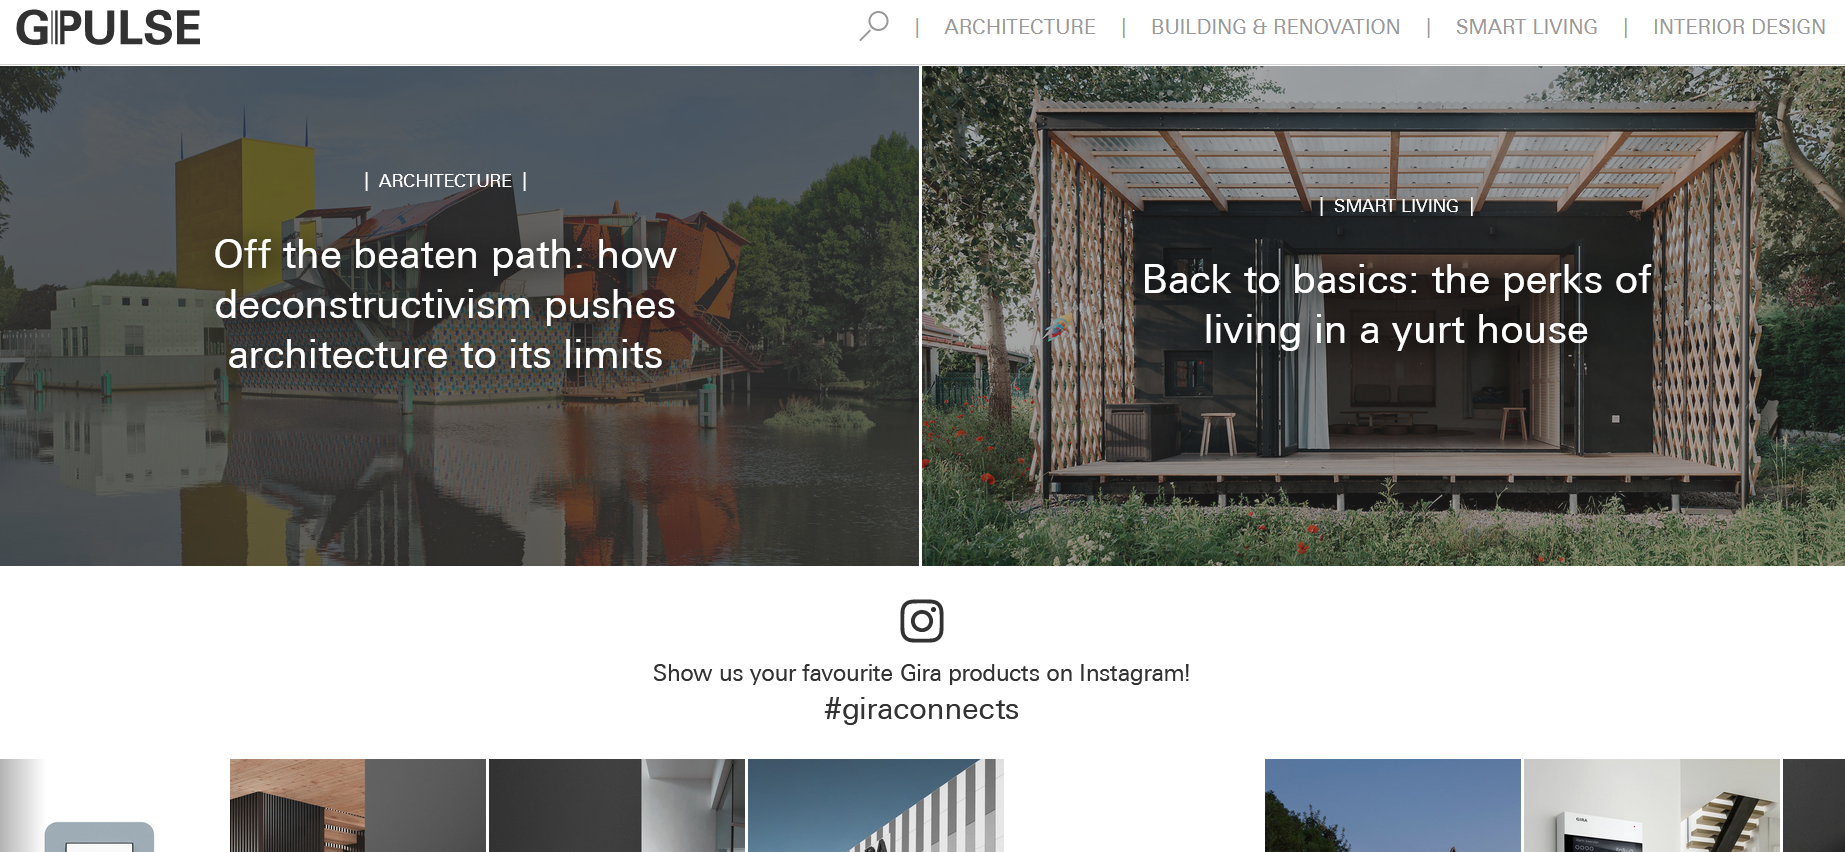Open the striped facade against sky photo
This screenshot has width=1845, height=852.
point(876,806)
